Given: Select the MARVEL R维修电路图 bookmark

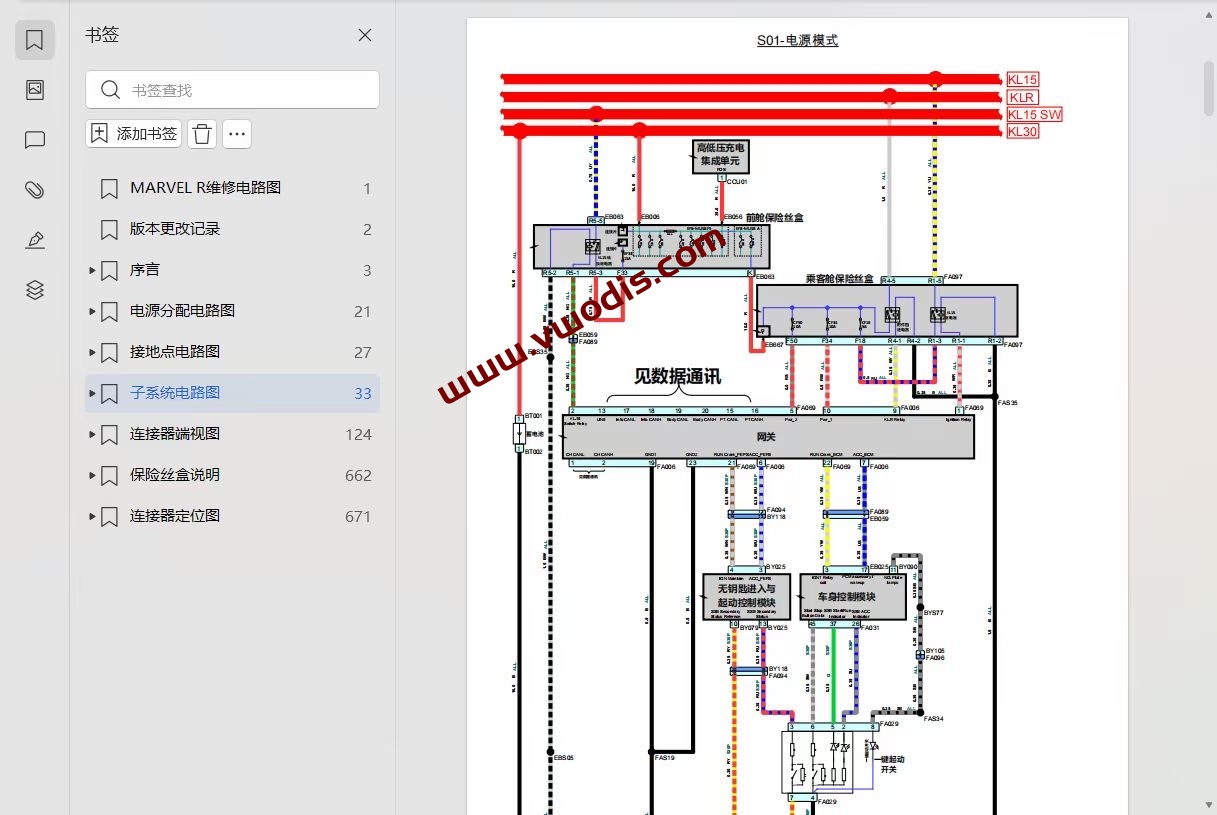Looking at the screenshot, I should coord(205,188).
